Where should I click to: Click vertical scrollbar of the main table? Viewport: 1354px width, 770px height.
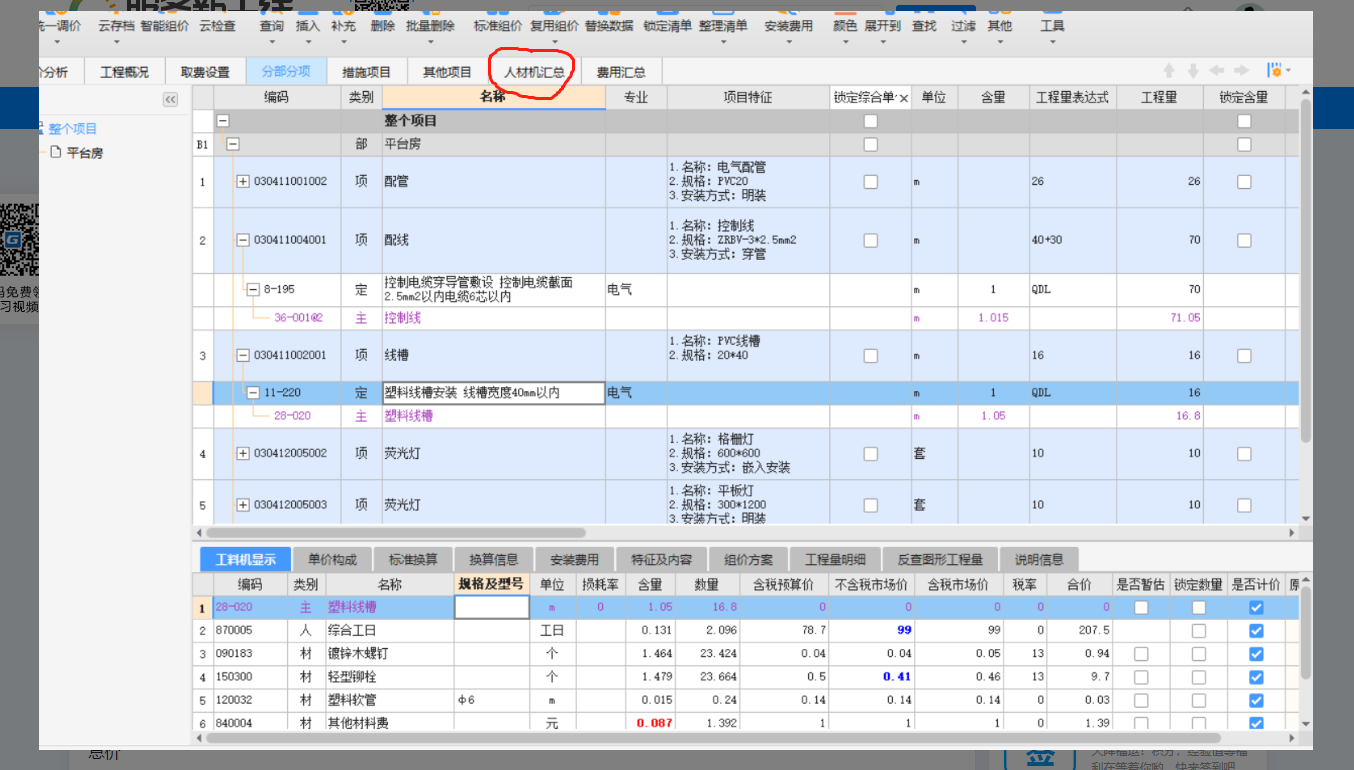1305,270
